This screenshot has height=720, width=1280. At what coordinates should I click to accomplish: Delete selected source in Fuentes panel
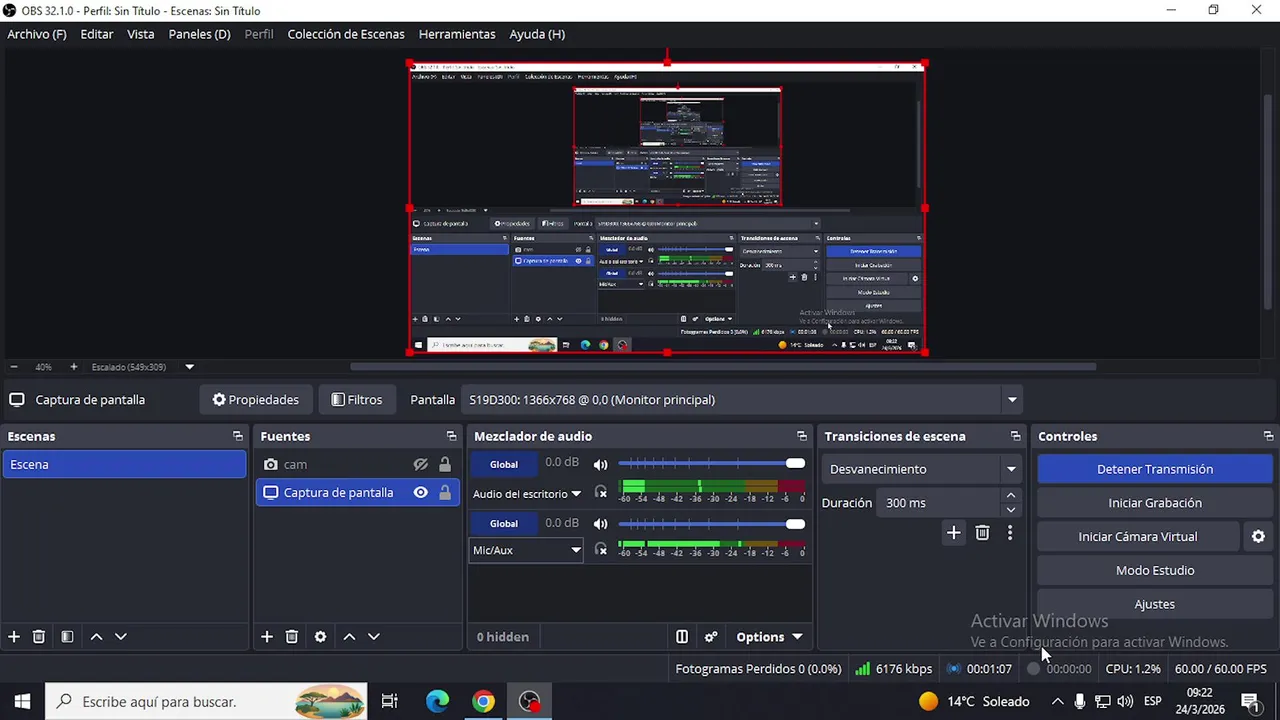point(292,637)
